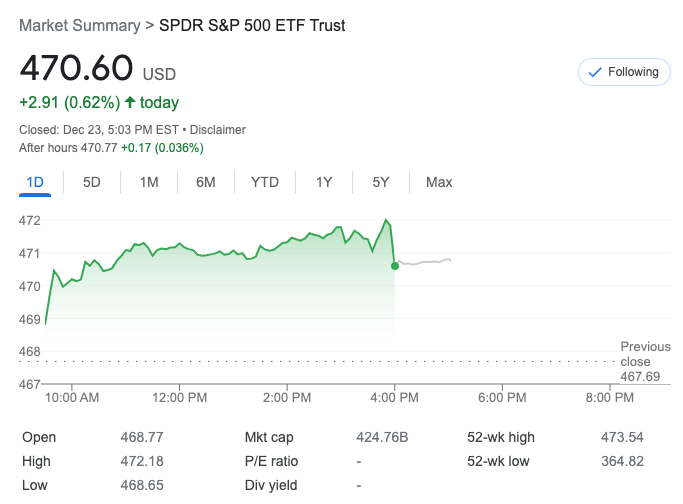Click the green closing price dot on chart

[395, 266]
